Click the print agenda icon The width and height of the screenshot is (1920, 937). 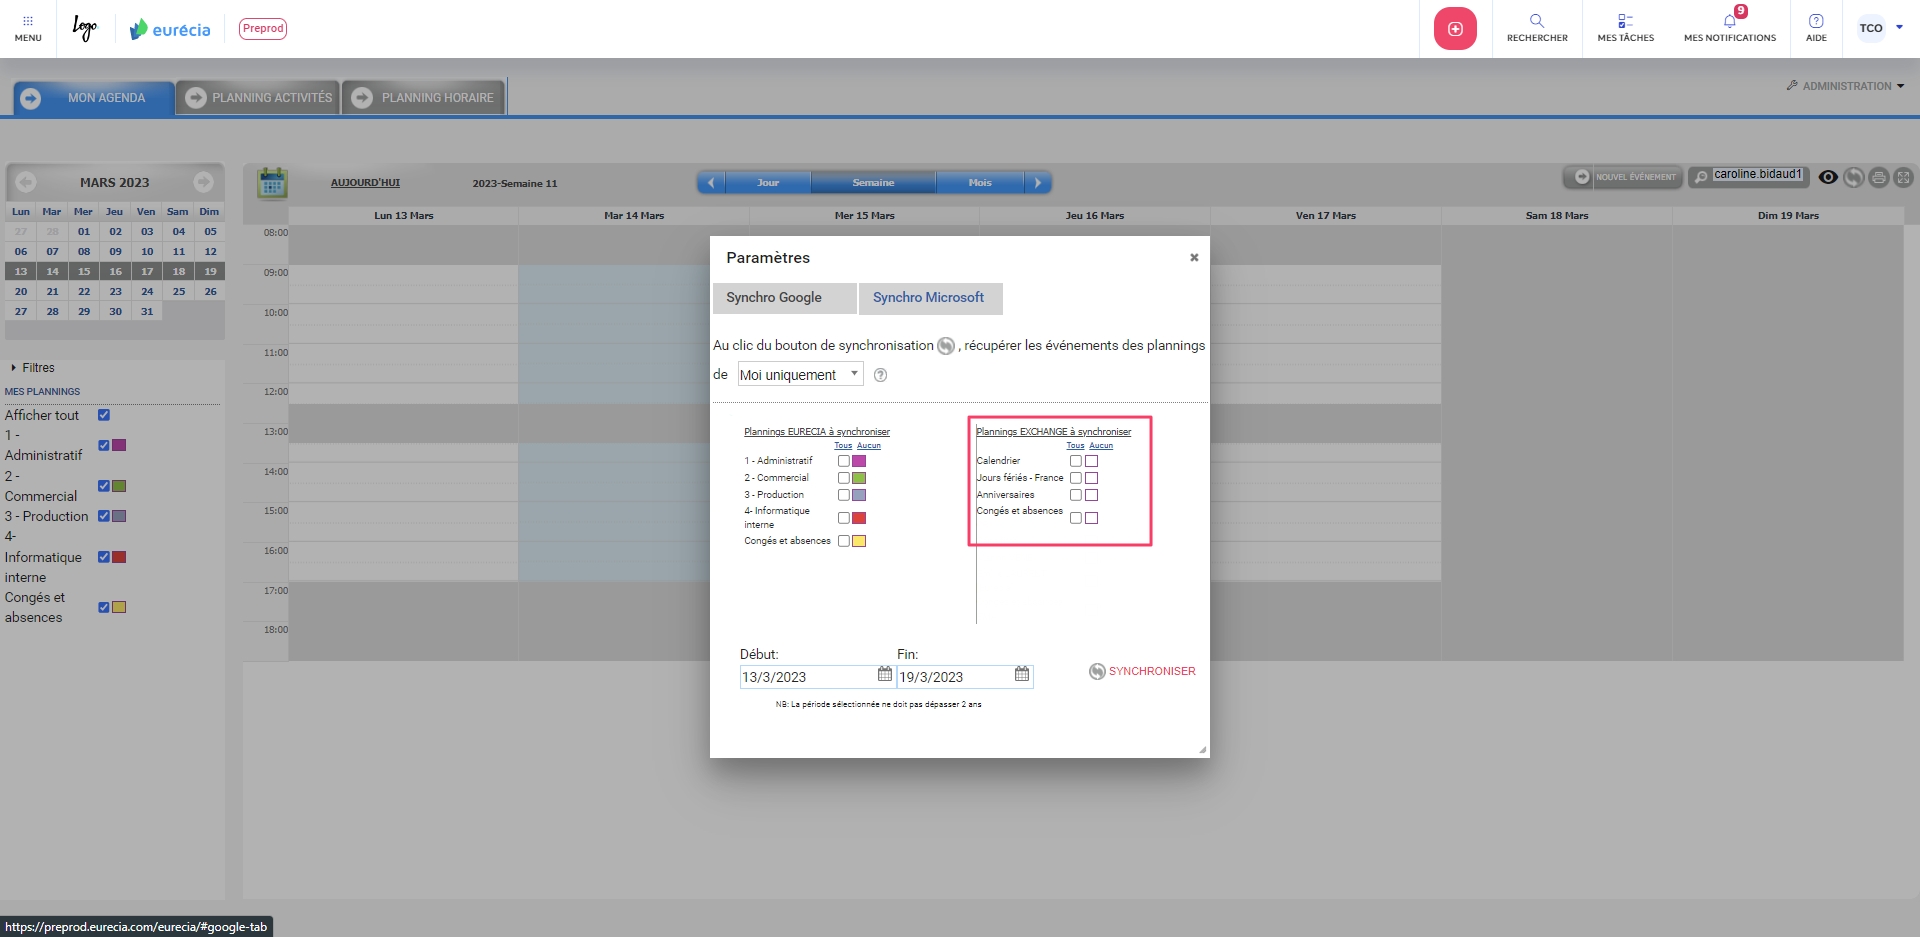[1879, 177]
